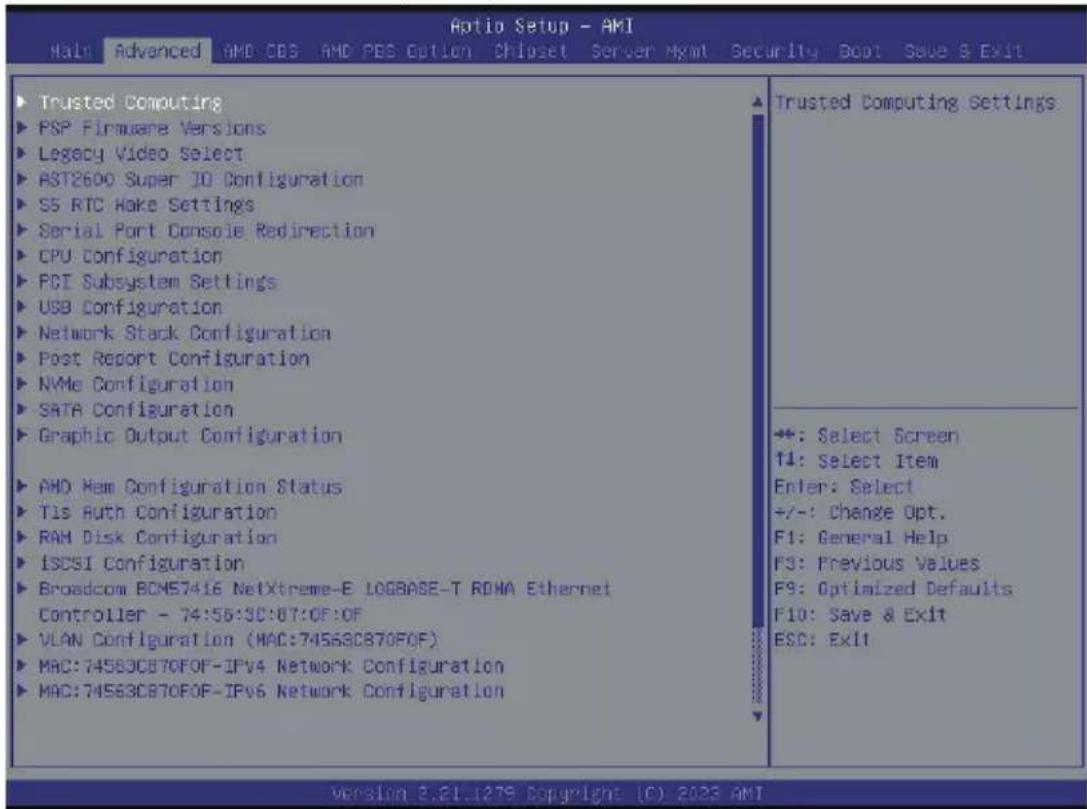Image resolution: width=1087 pixels, height=809 pixels.
Task: Click the arrow beside Trusted Computing
Action: pyautogui.click(x=22, y=102)
